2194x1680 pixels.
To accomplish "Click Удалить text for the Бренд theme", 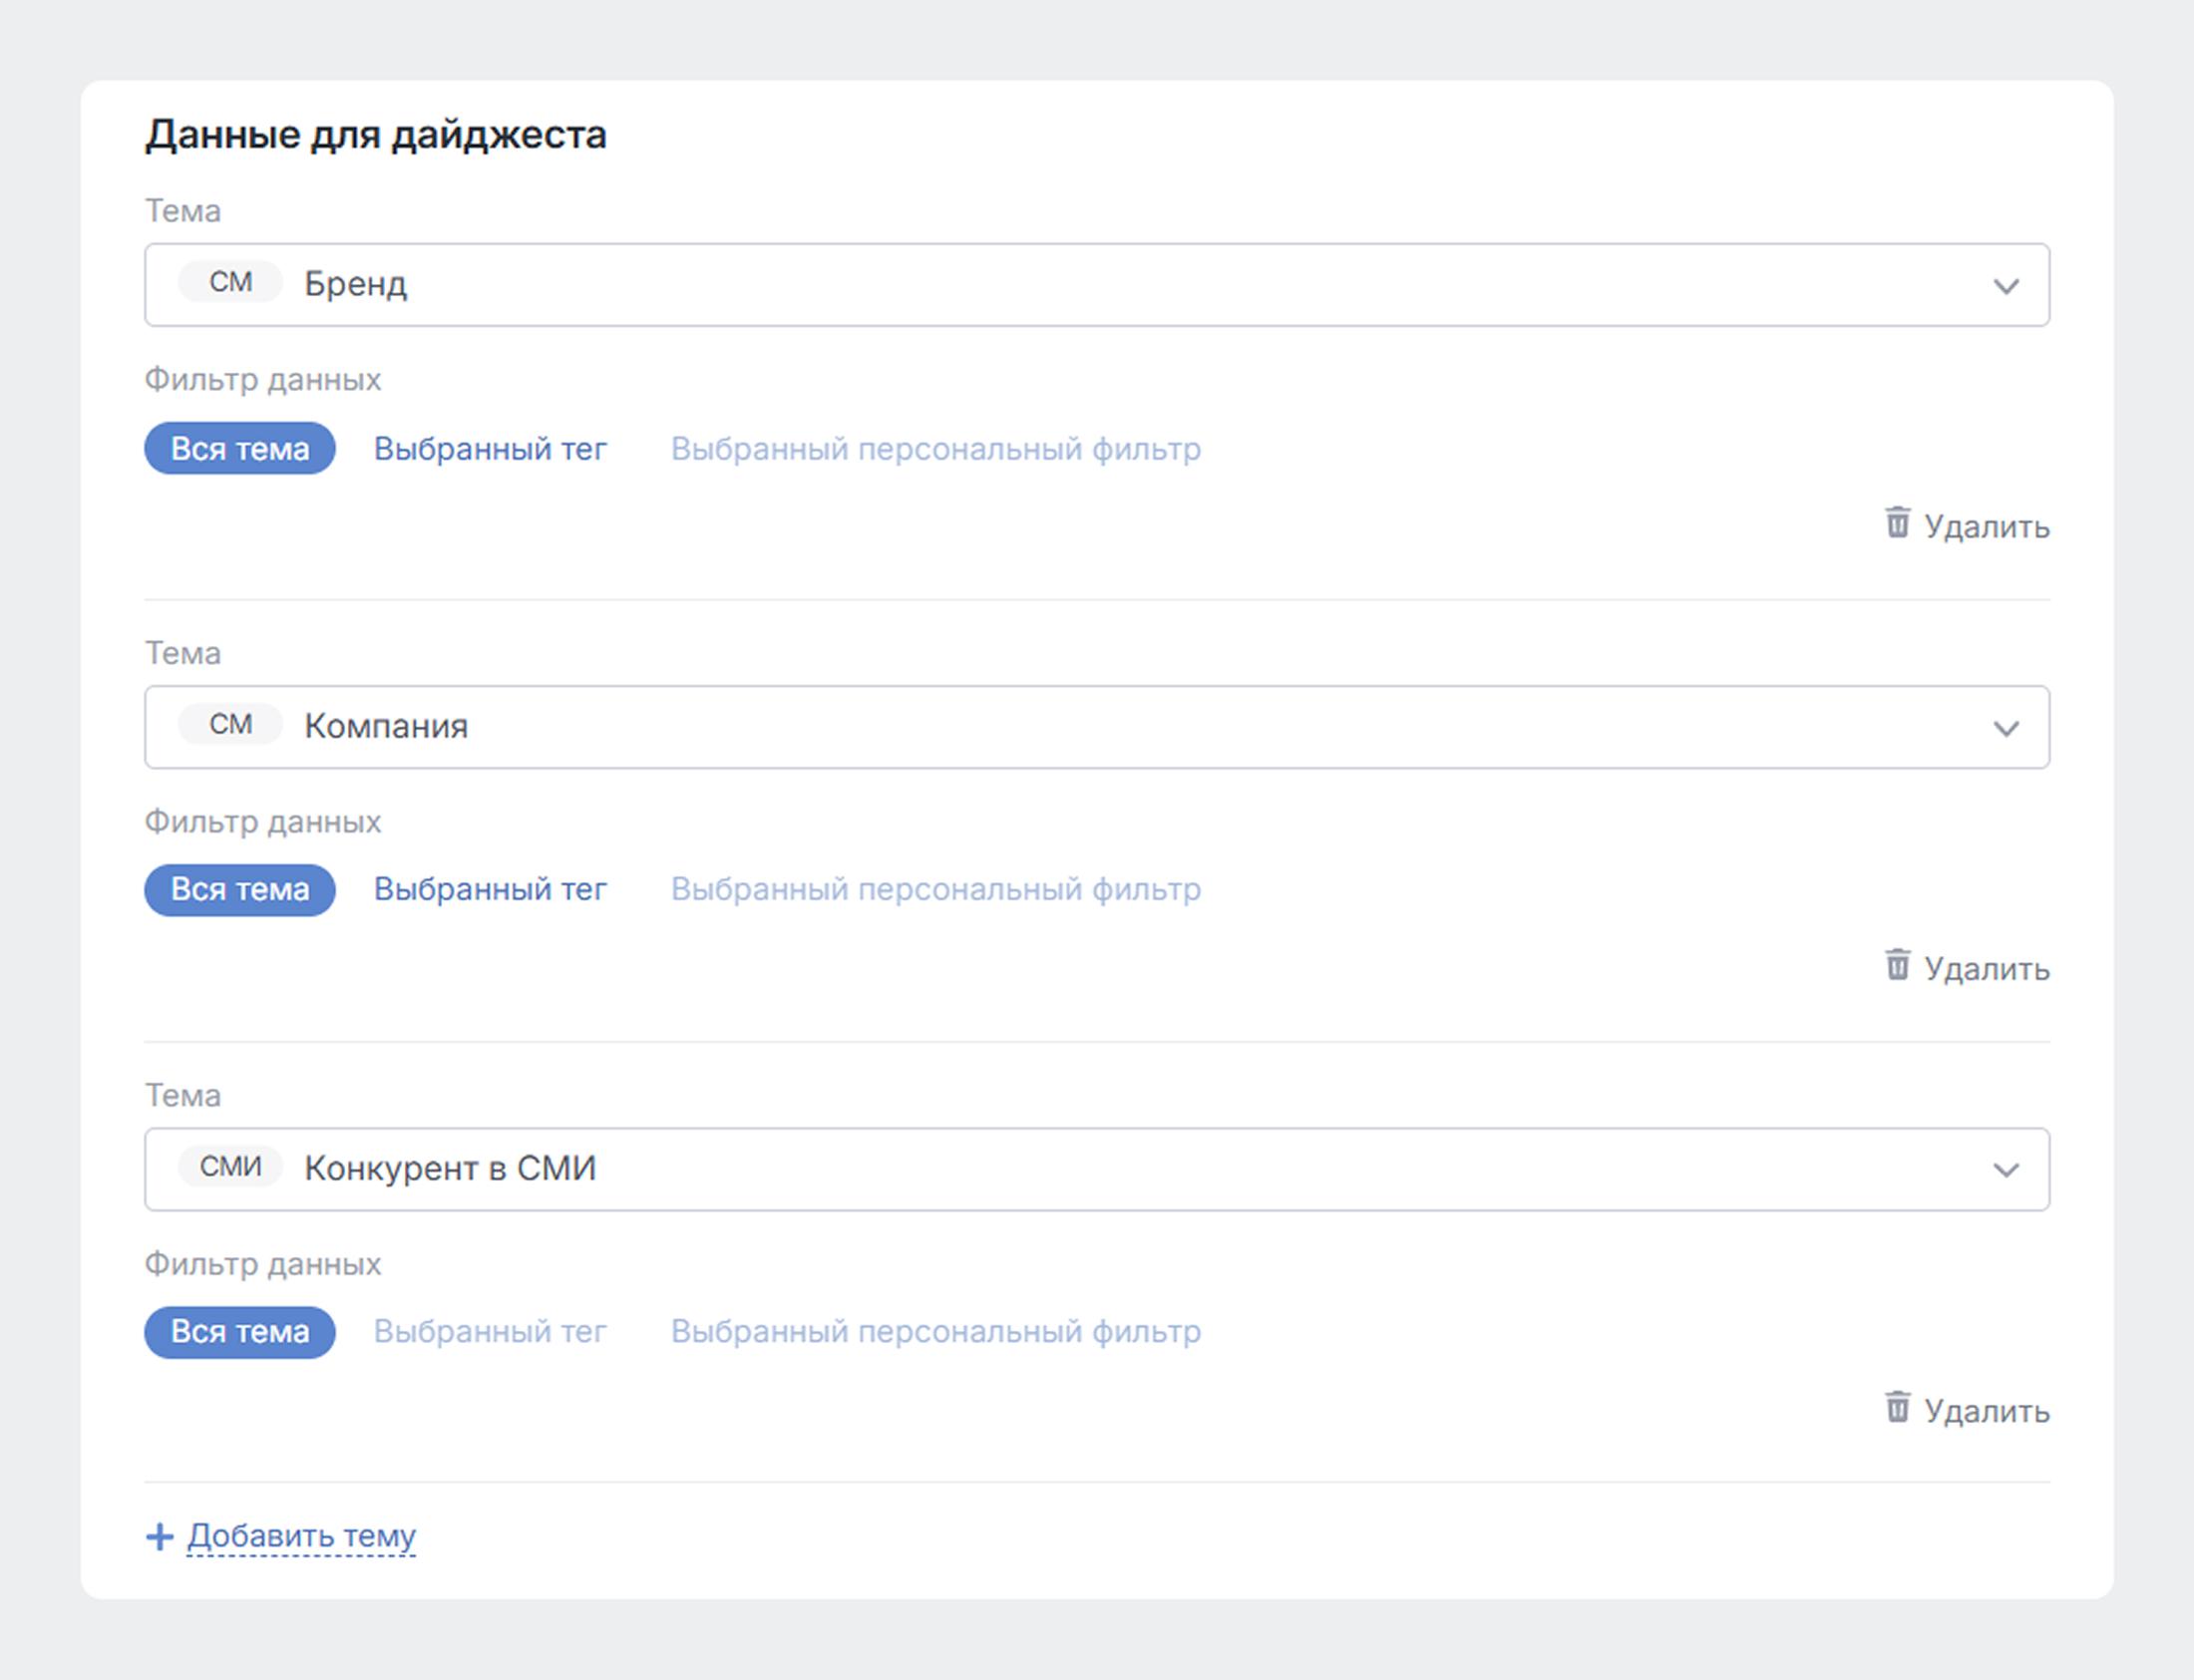I will coord(1987,527).
